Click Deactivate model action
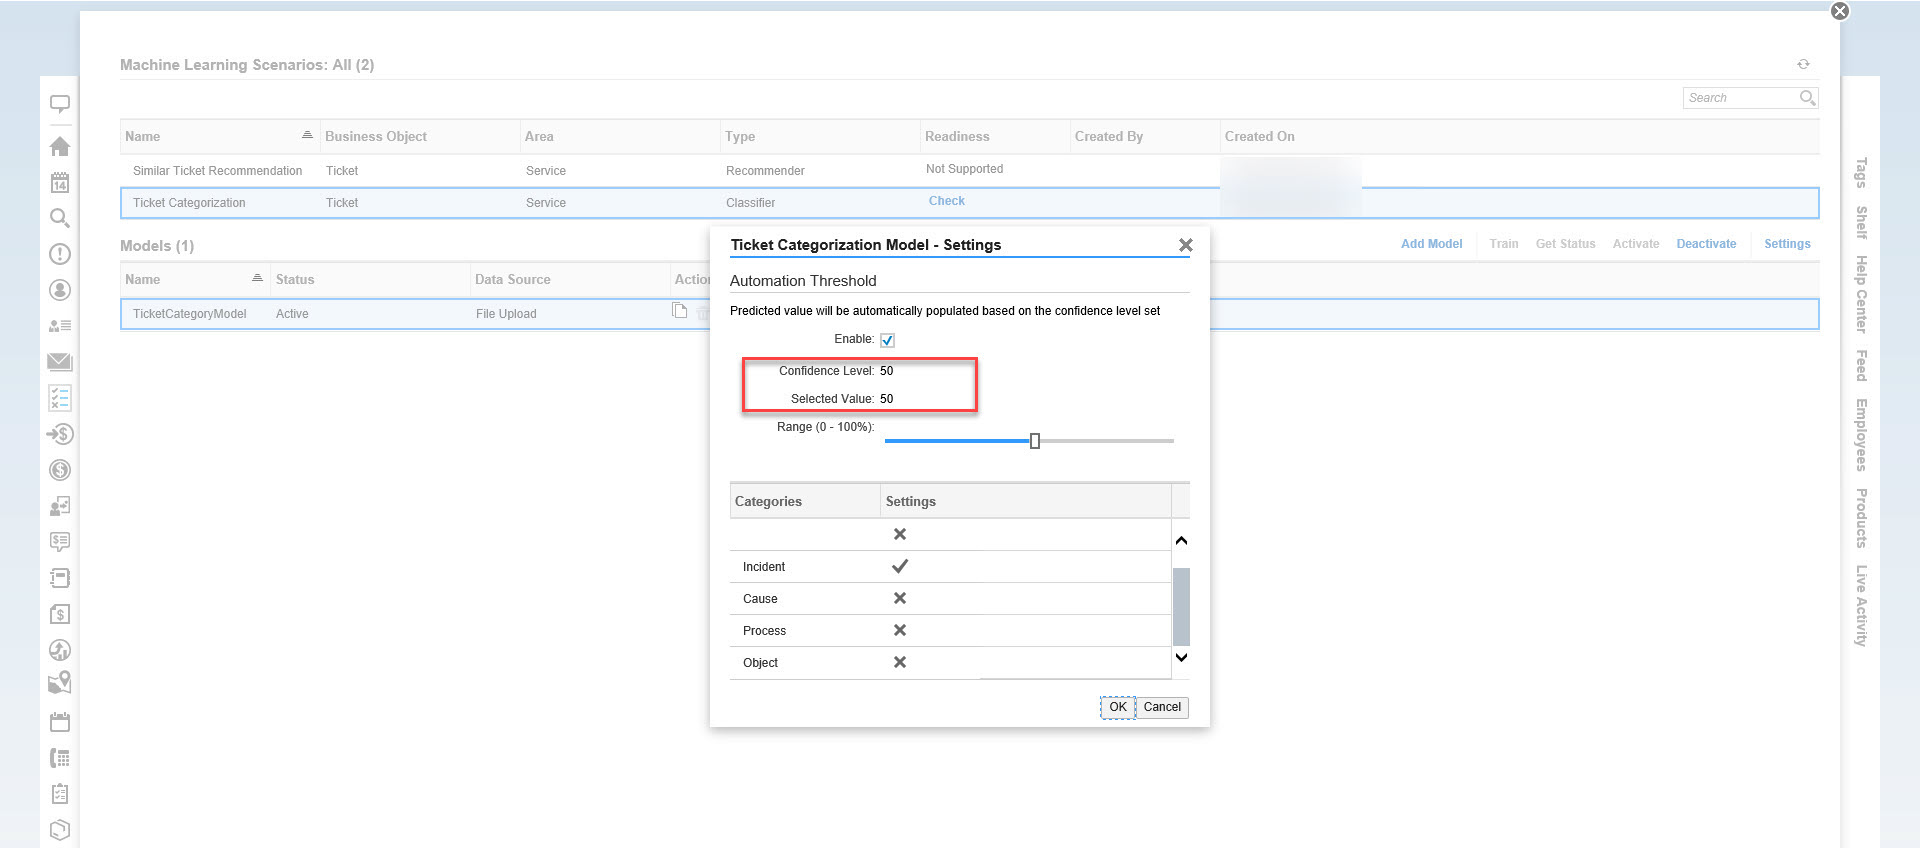1920x848 pixels. pyautogui.click(x=1706, y=244)
